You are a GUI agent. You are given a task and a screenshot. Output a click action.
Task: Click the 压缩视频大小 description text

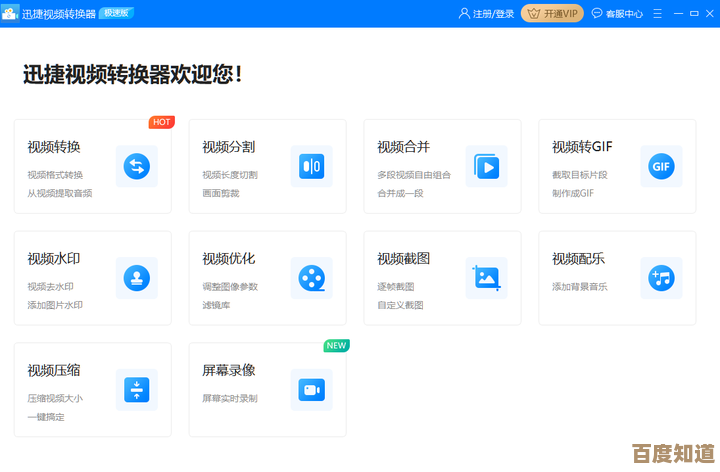coord(55,398)
